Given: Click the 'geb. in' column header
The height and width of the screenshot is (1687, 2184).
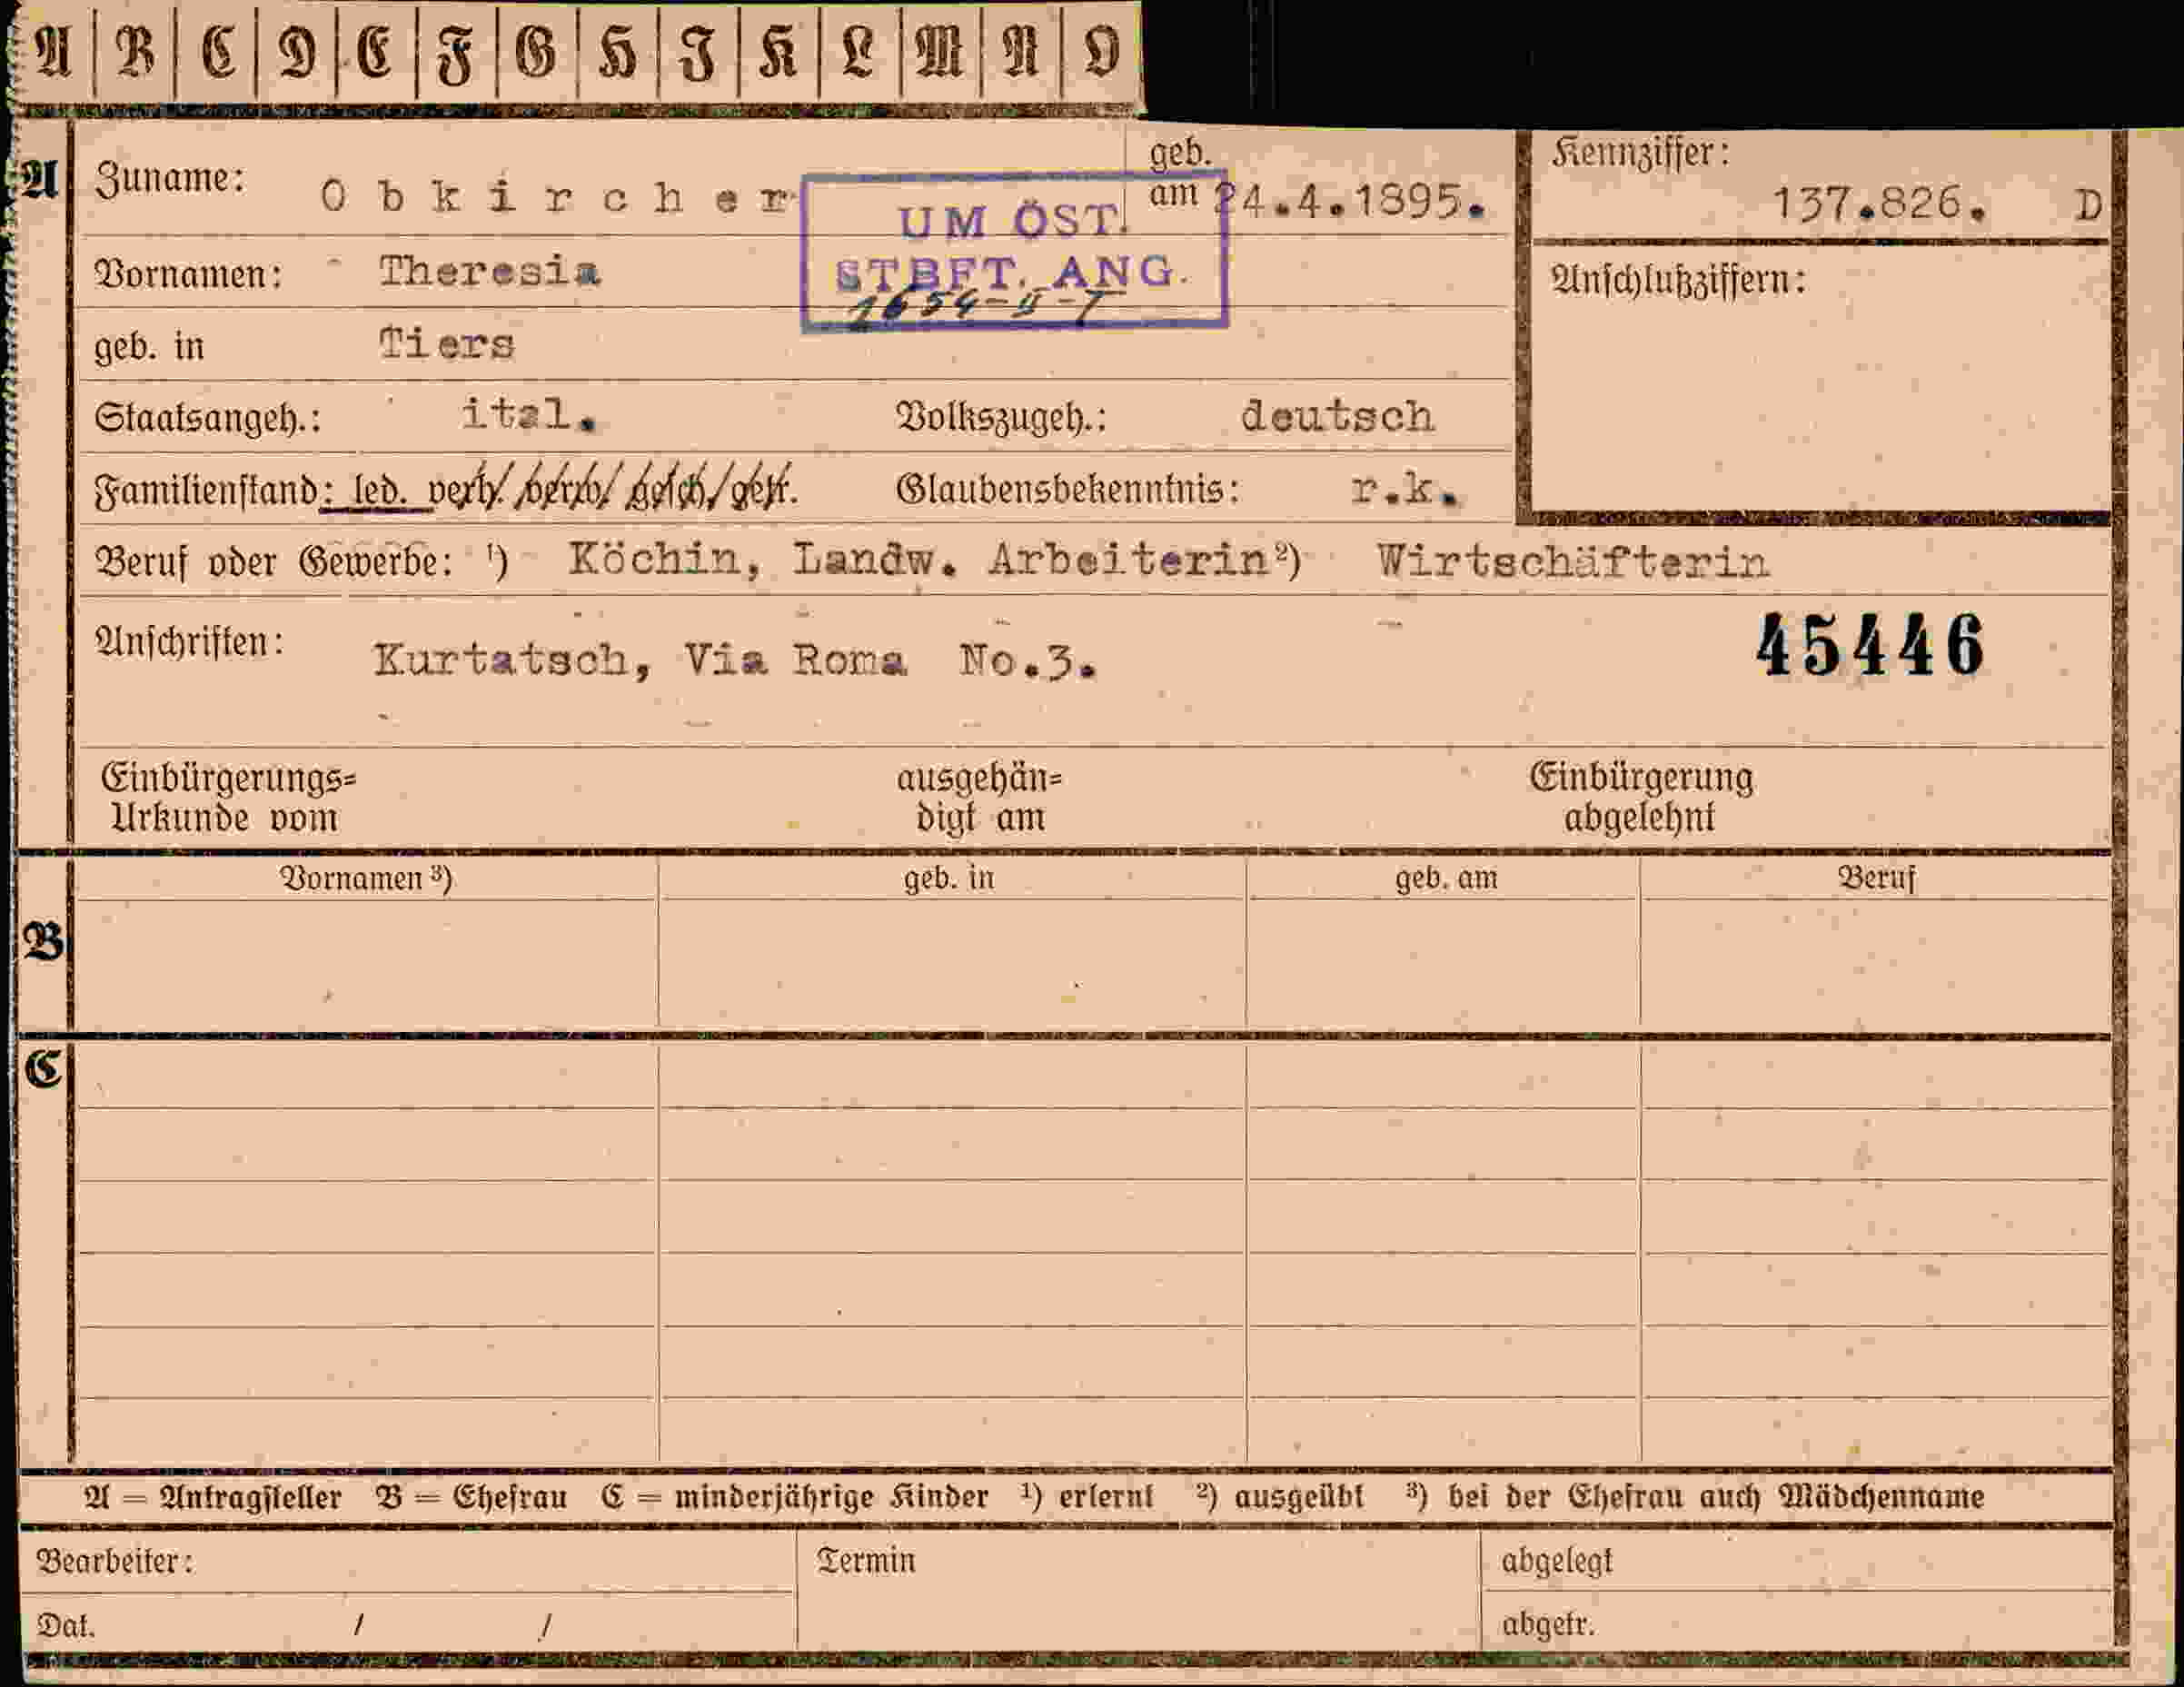Looking at the screenshot, I should coord(949,878).
